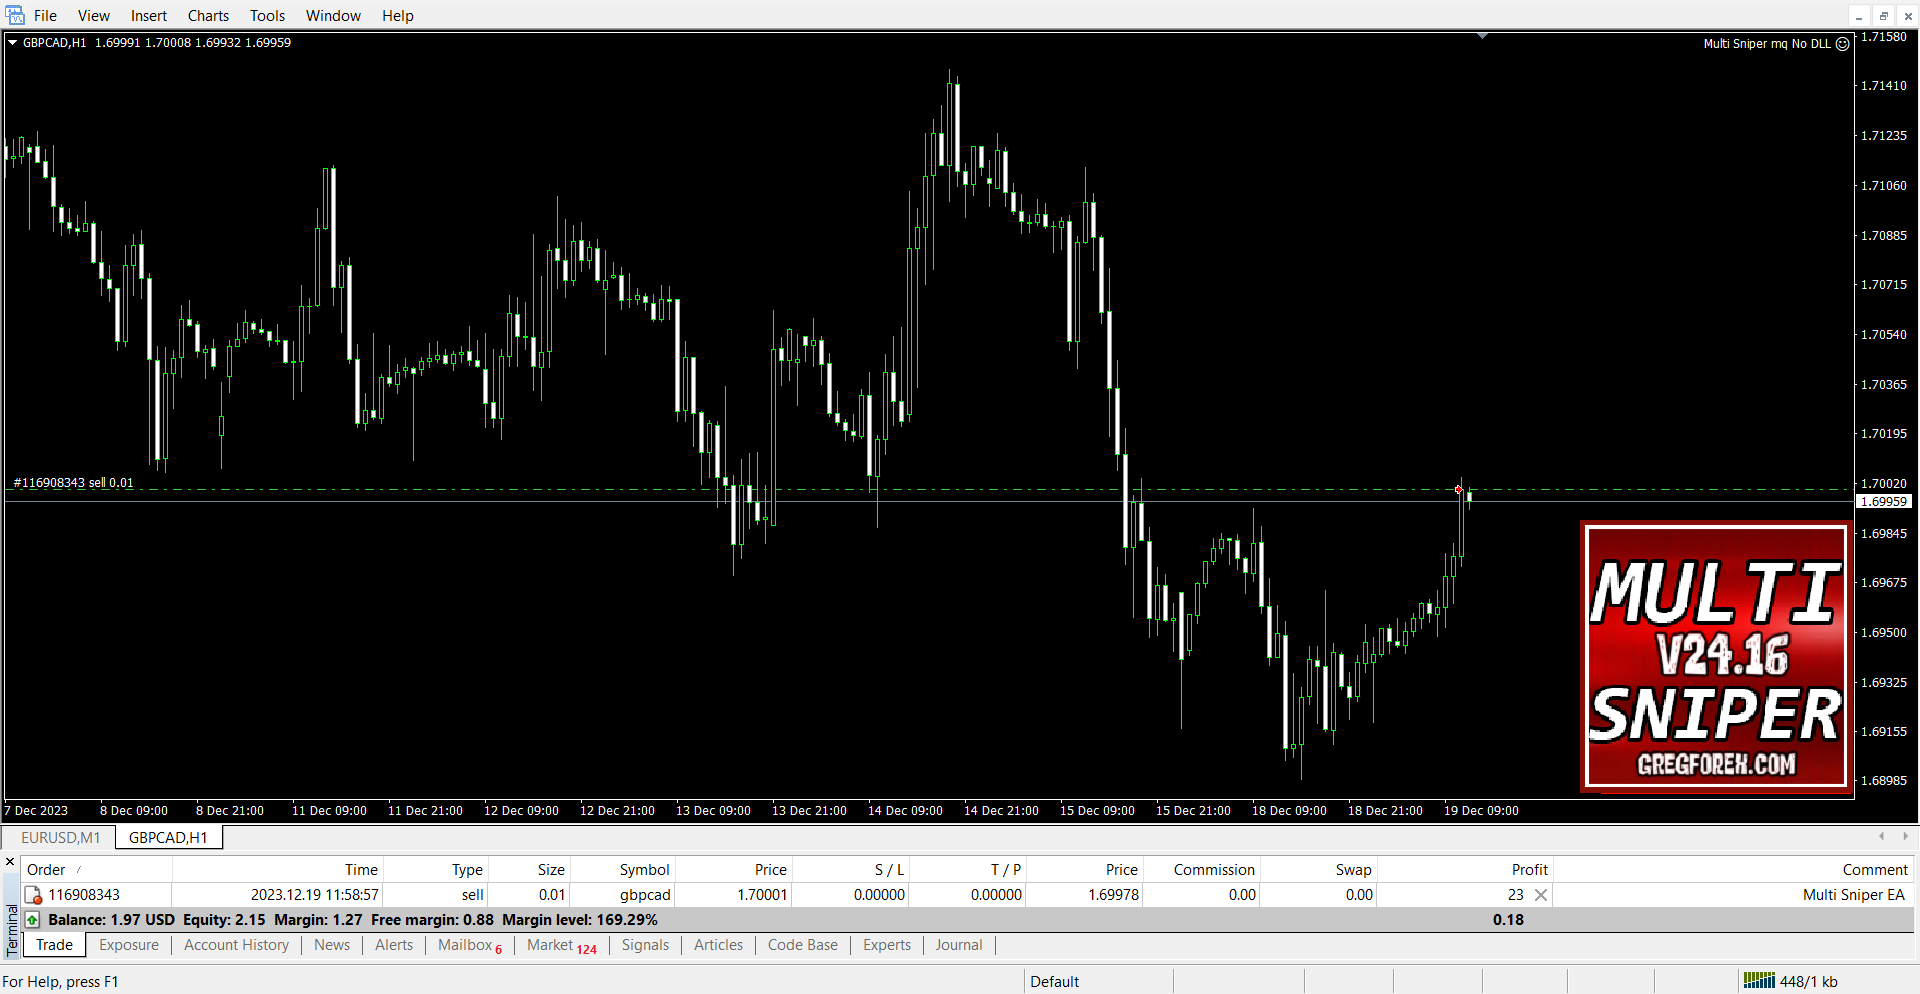The height and width of the screenshot is (994, 1920).
Task: Click the Expert Advisor smiley face icon
Action: (x=1842, y=44)
